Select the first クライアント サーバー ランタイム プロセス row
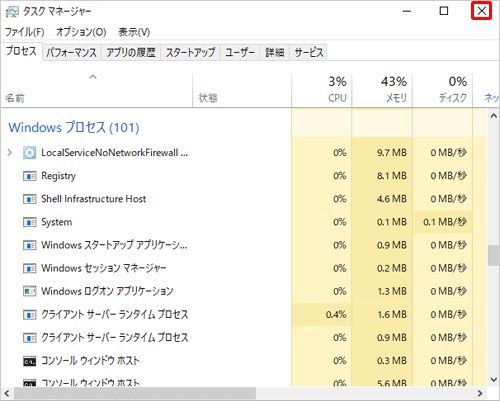The height and width of the screenshot is (401, 500). click(244, 314)
